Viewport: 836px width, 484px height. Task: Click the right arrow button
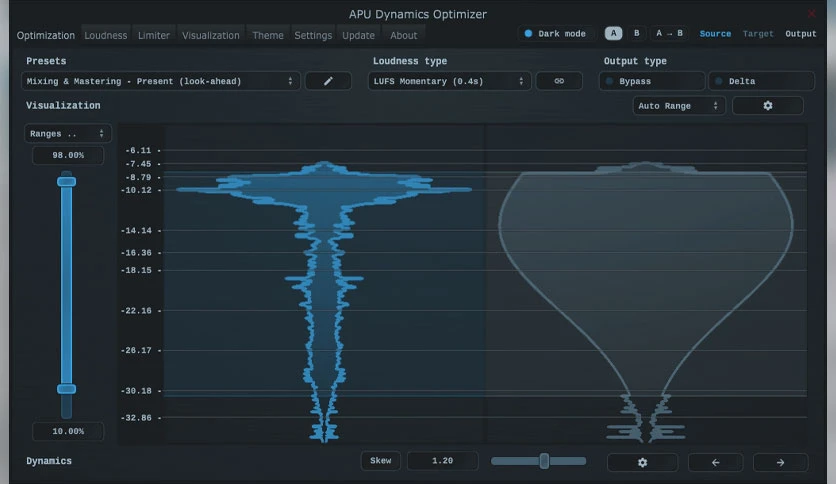[x=780, y=462]
